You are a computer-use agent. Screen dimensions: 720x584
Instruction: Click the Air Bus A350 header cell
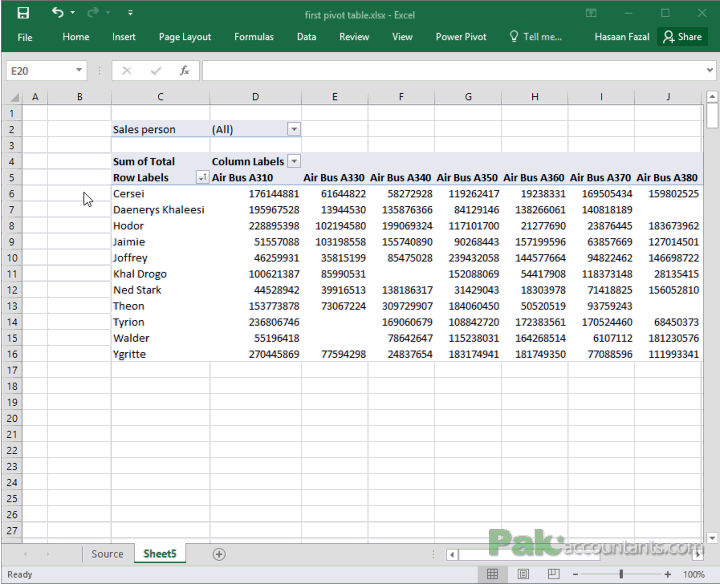[x=467, y=178]
